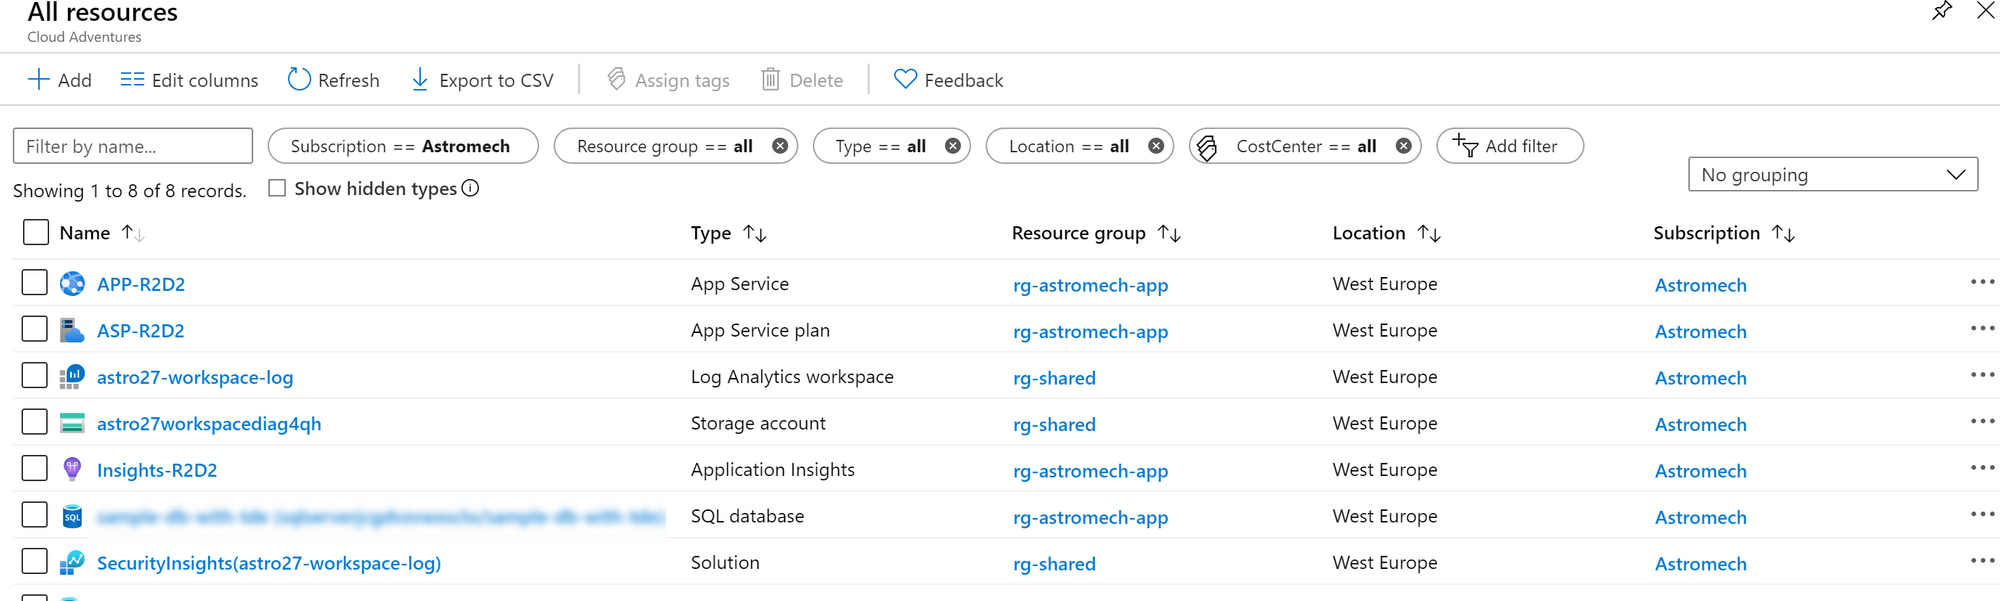The image size is (2000, 601).
Task: Click the astro27workspacediag4qh storage account icon
Action: [x=72, y=423]
